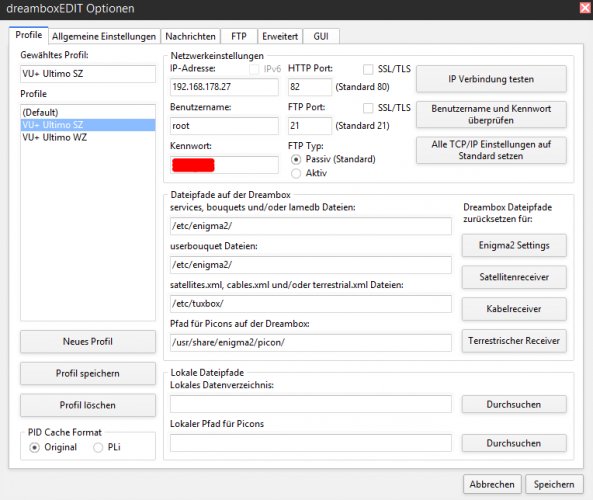Click Speichern to save options
593x500 pixels.
(x=554, y=484)
